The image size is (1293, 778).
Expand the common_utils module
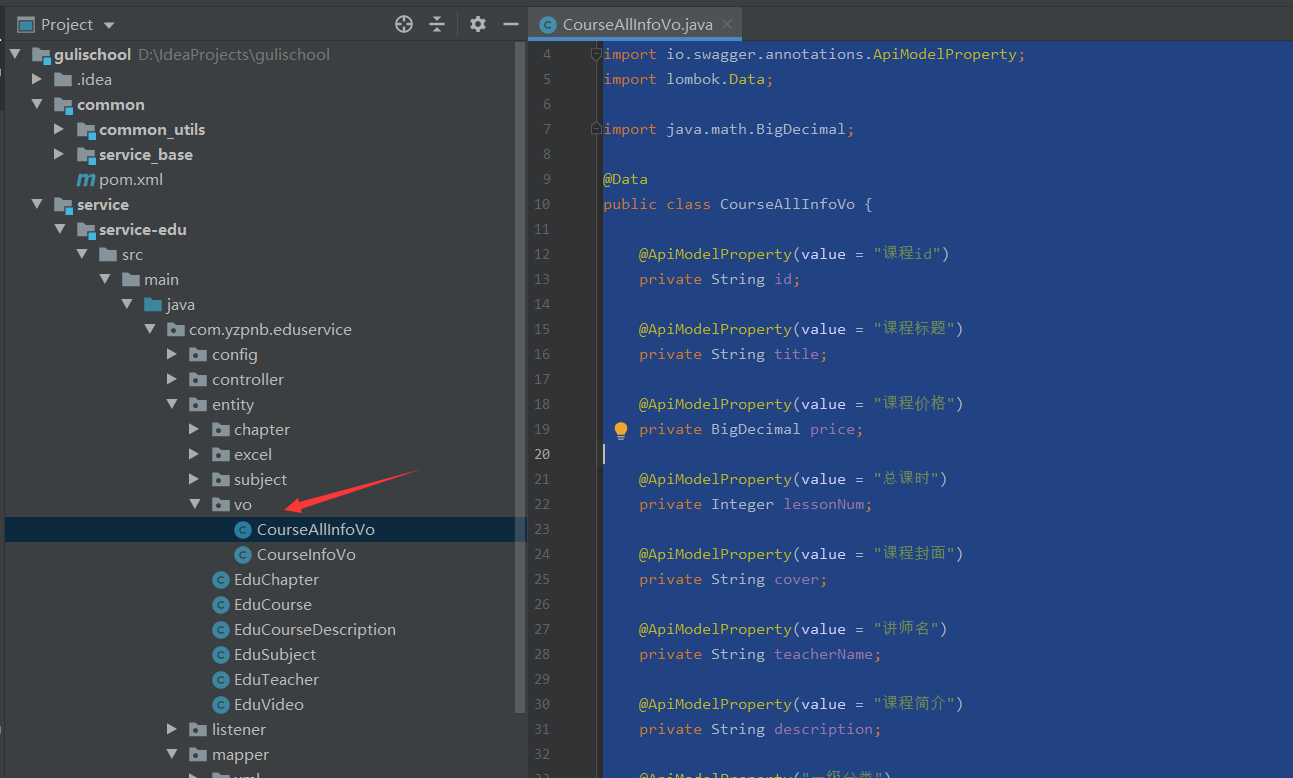click(59, 129)
